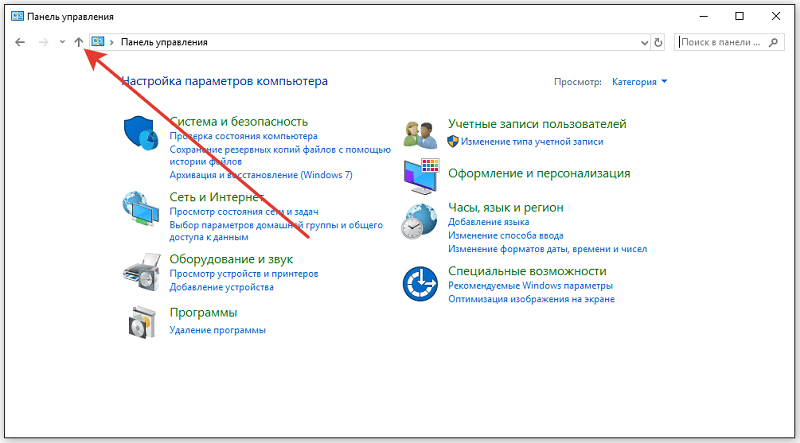Click the breadcrumb chevron before Панель управления
This screenshot has height=443, width=800.
(112, 42)
